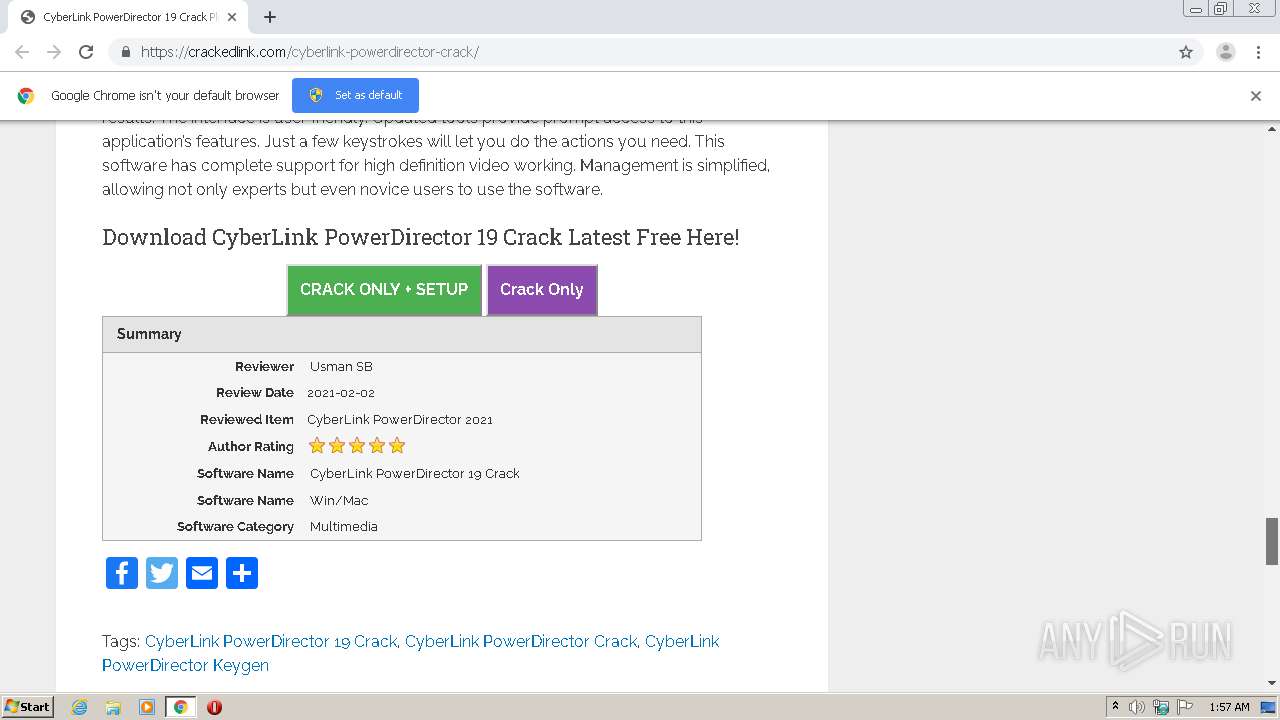This screenshot has width=1280, height=720.
Task: Select the CyberLink PowerDirector 19 Crack tab
Action: tap(130, 17)
